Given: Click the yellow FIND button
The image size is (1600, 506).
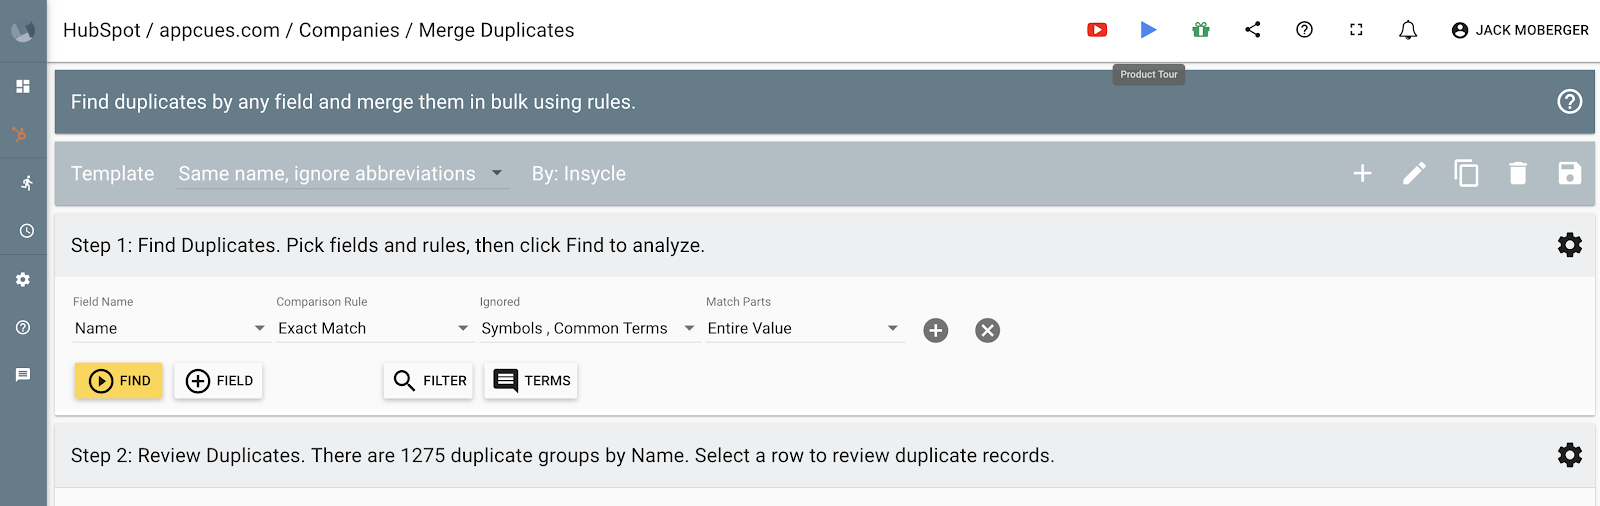Looking at the screenshot, I should click(x=119, y=381).
